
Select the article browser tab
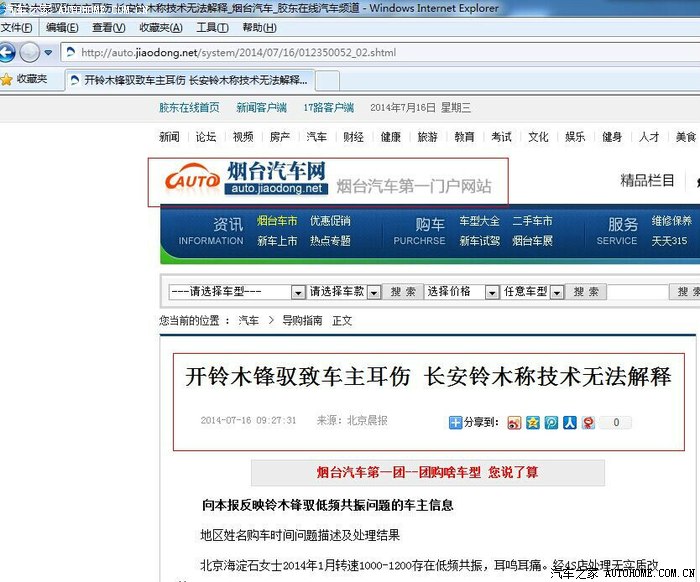[x=195, y=79]
